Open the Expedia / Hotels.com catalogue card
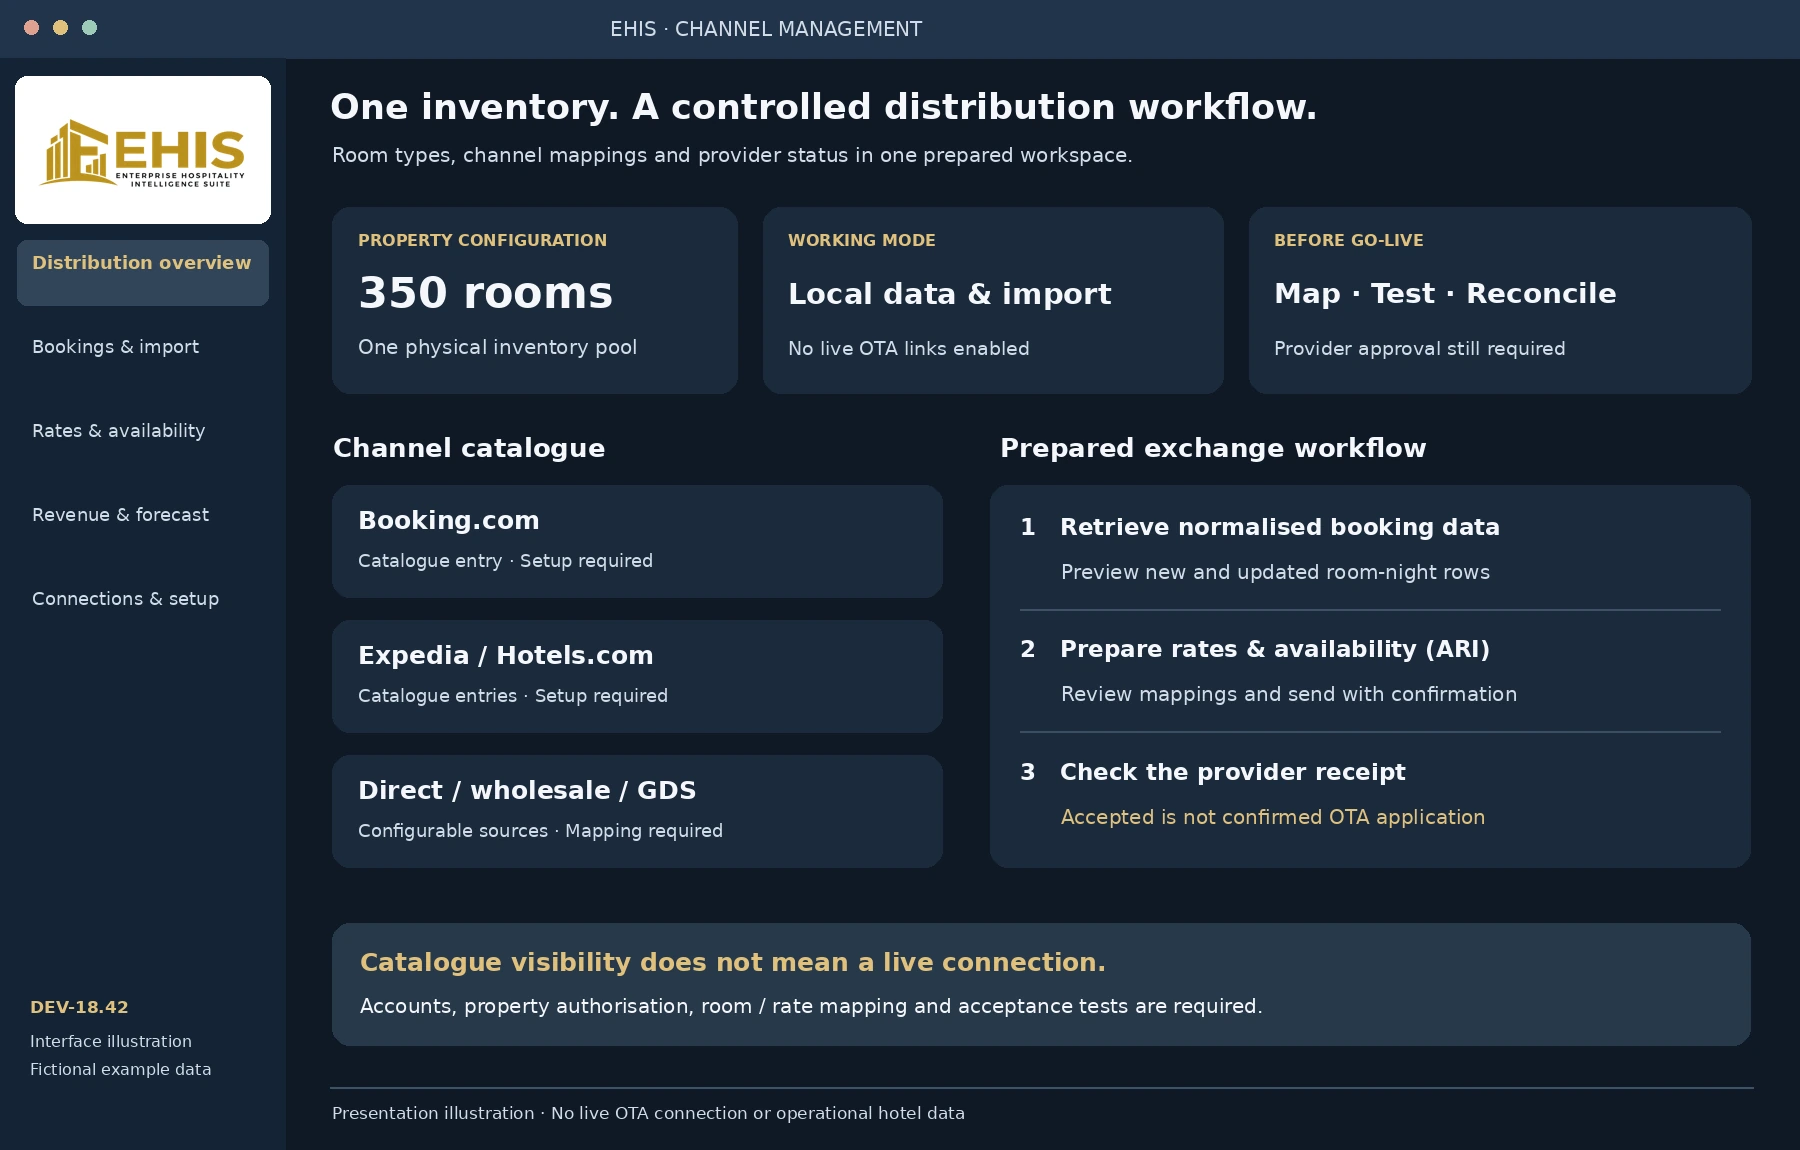The height and width of the screenshot is (1150, 1800). (x=637, y=677)
